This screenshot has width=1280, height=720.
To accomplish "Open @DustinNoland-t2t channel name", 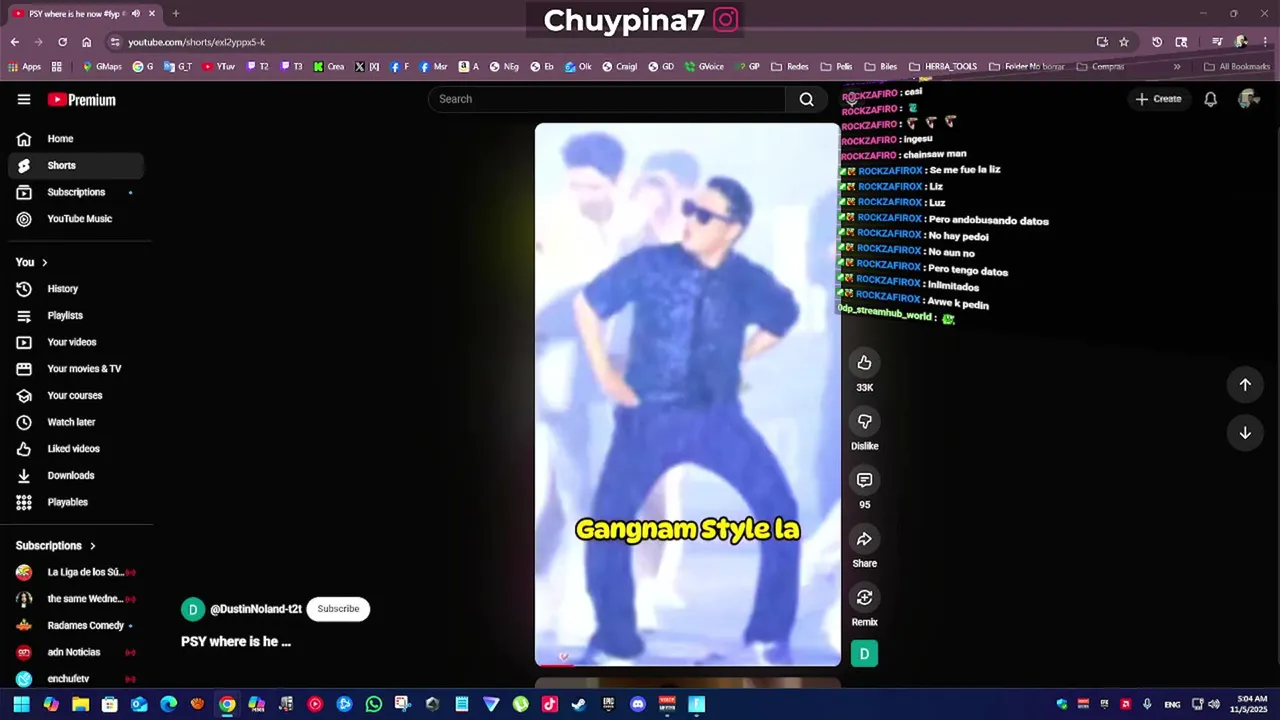I will click(256, 609).
